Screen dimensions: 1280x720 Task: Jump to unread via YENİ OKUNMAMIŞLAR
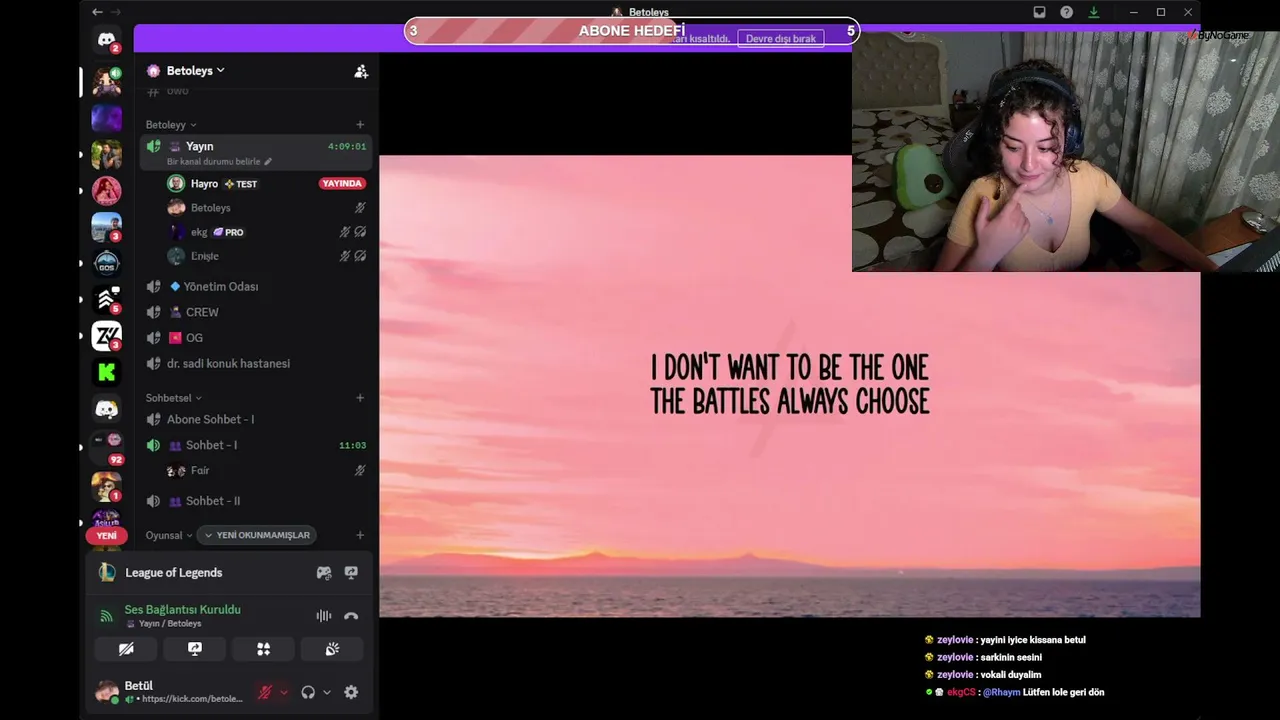pos(257,535)
